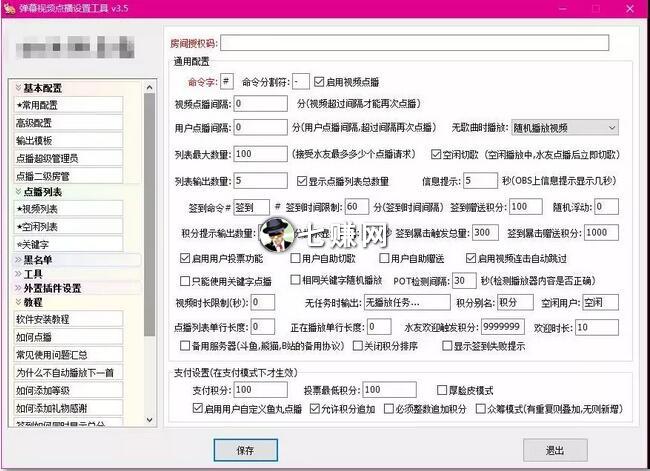Image resolution: width=650 pixels, height=471 pixels.
Task: Enable the 备用服务器 checkbox
Action: tap(185, 345)
